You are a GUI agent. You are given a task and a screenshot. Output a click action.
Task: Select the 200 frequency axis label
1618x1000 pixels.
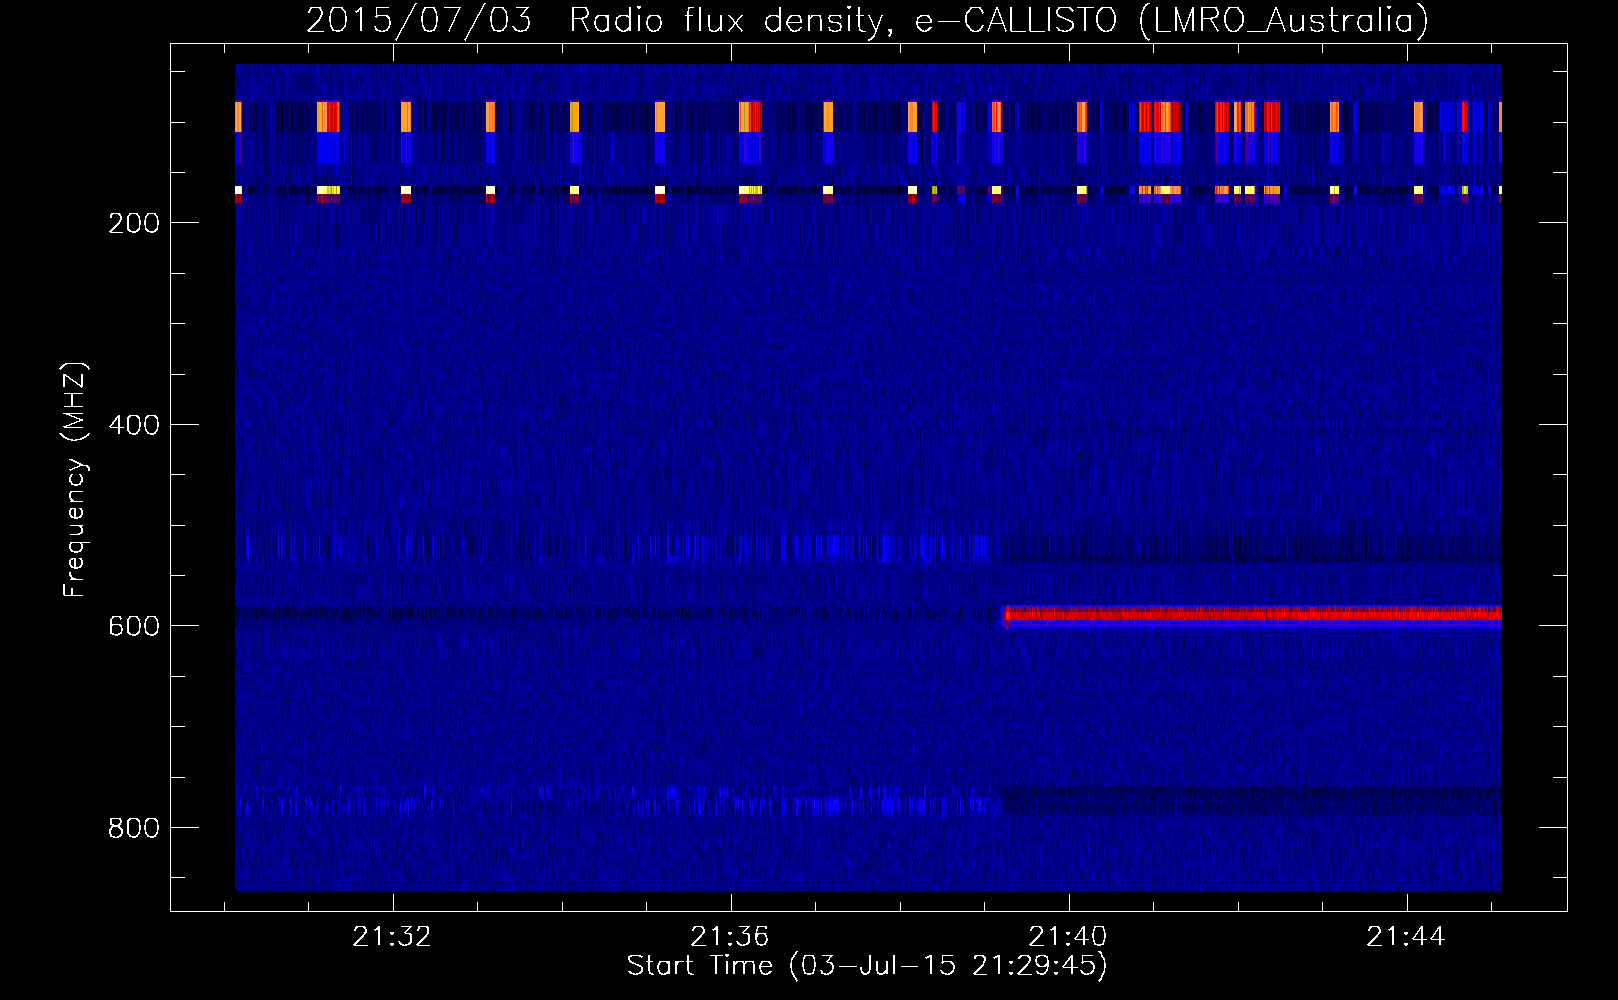134,223
